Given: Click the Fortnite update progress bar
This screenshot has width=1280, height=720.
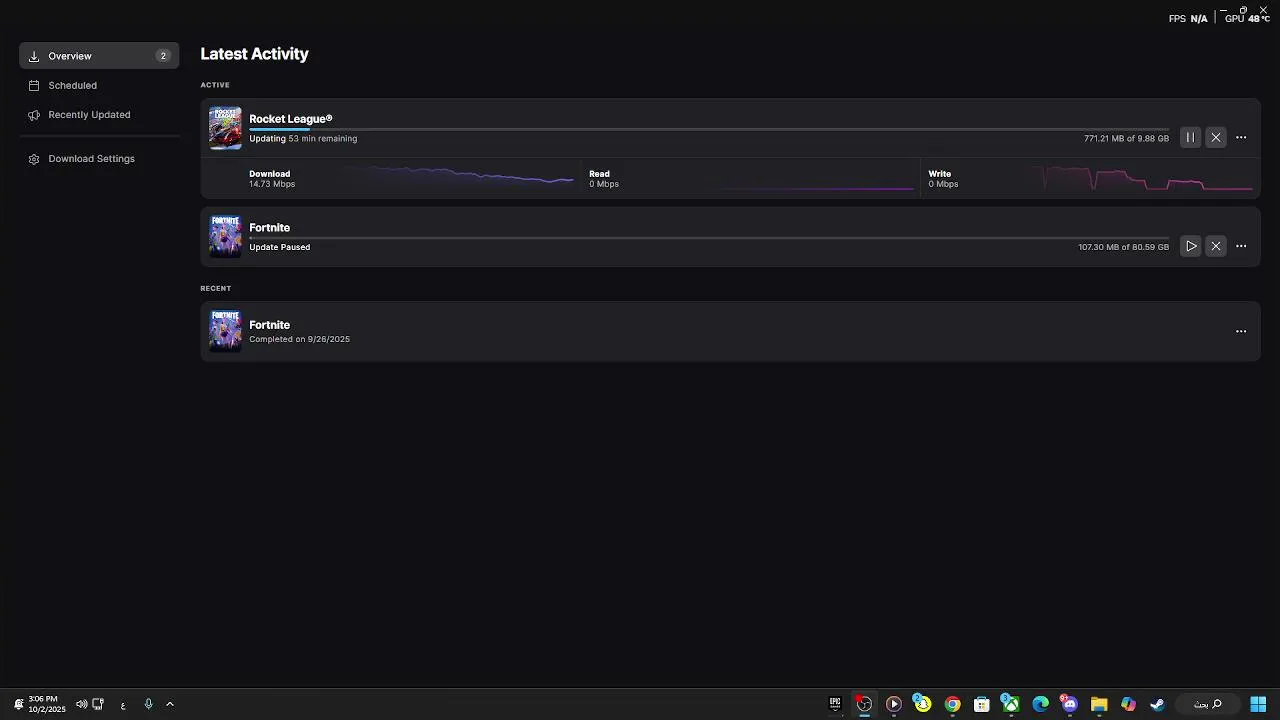Looking at the screenshot, I should click(x=708, y=238).
